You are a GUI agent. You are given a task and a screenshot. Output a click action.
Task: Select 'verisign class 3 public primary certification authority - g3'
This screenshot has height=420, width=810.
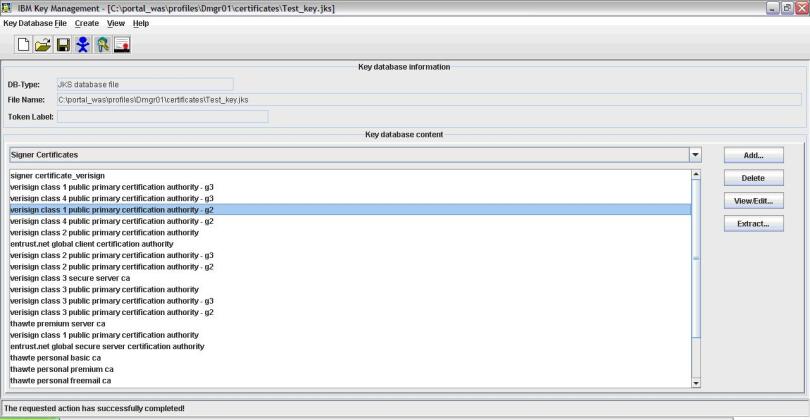[350, 301]
